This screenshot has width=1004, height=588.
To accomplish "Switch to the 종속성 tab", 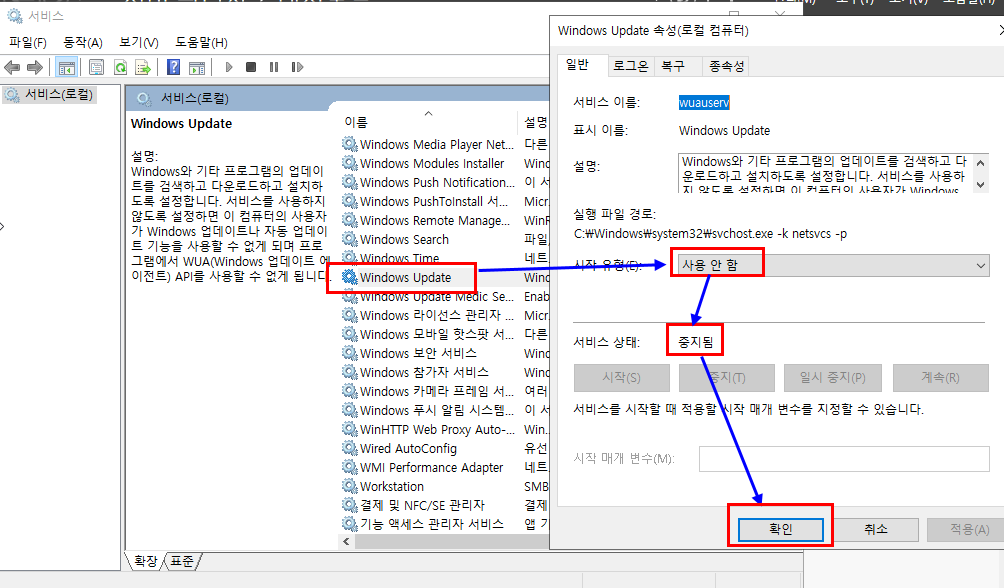I will (x=727, y=66).
